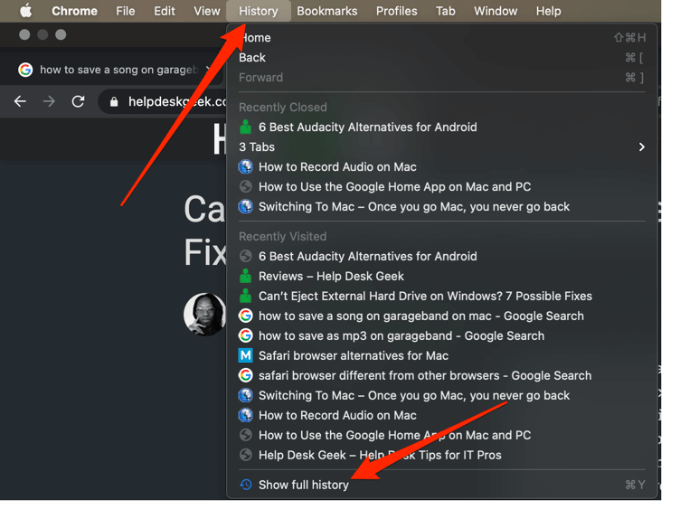Screen dimensions: 680x519
Task: Open the Window menu
Action: tap(495, 11)
